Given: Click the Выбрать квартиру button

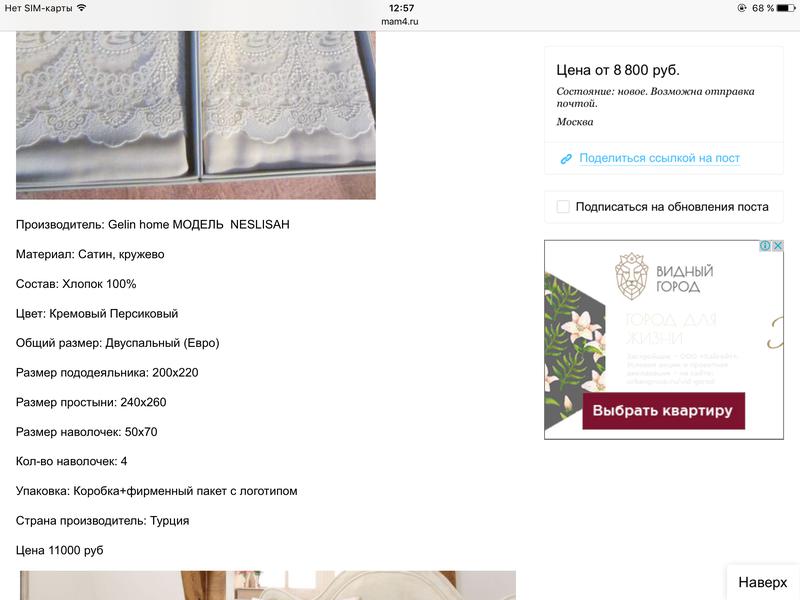Looking at the screenshot, I should [x=663, y=411].
